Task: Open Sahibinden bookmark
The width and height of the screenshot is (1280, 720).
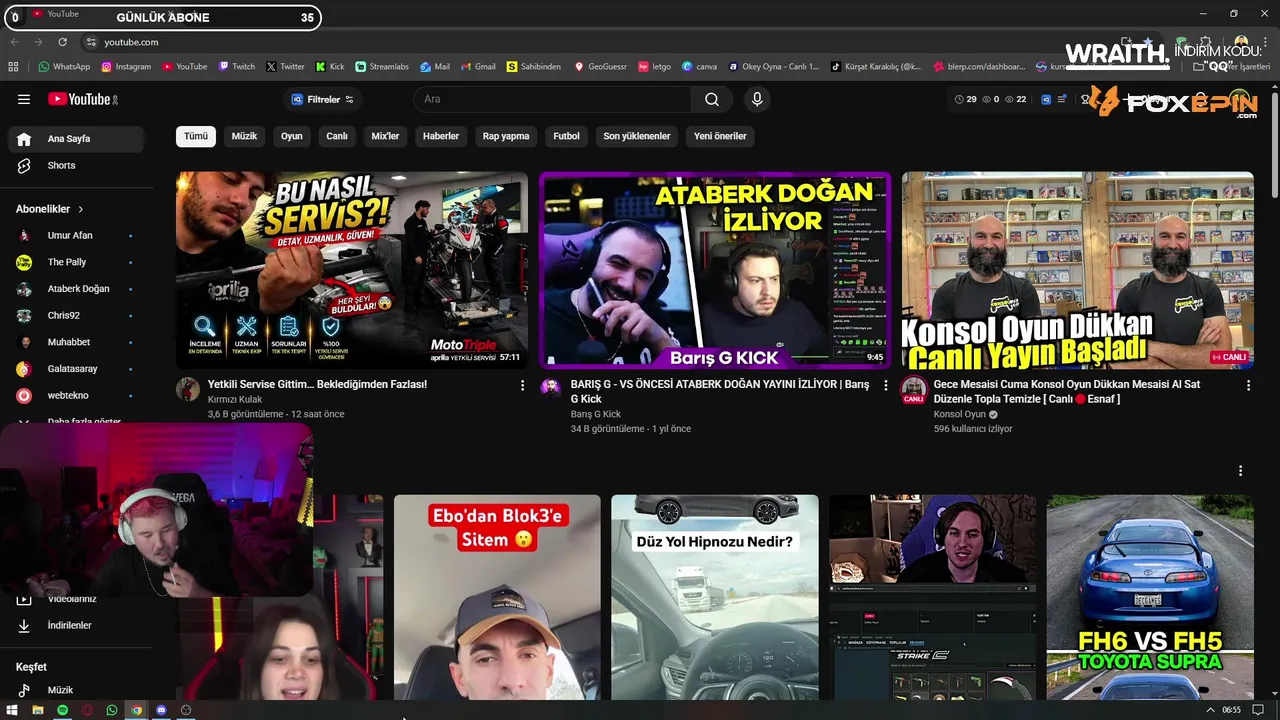Action: click(x=534, y=67)
